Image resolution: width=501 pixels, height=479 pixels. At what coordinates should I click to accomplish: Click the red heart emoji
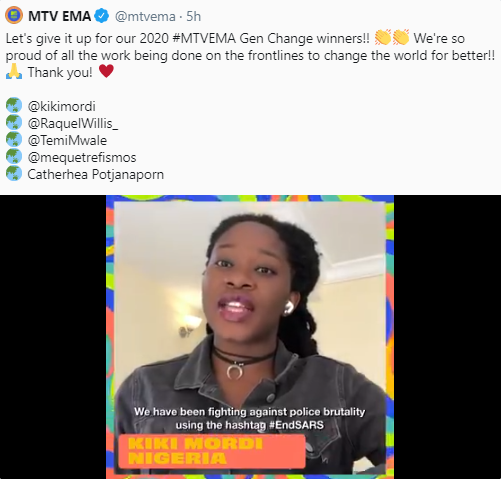(106, 71)
